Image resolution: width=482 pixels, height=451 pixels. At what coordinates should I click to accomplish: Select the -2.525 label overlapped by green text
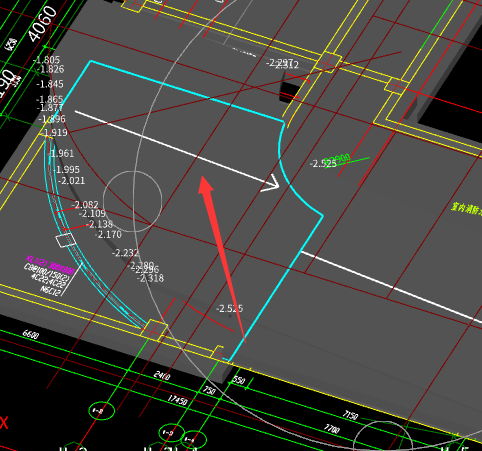pos(323,164)
